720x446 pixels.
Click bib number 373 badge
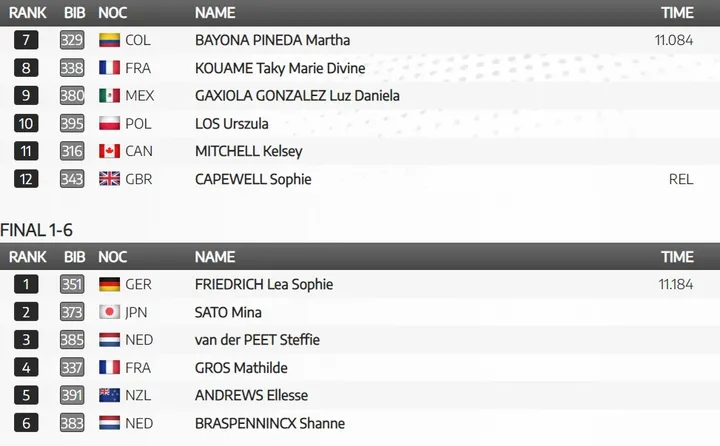72,312
